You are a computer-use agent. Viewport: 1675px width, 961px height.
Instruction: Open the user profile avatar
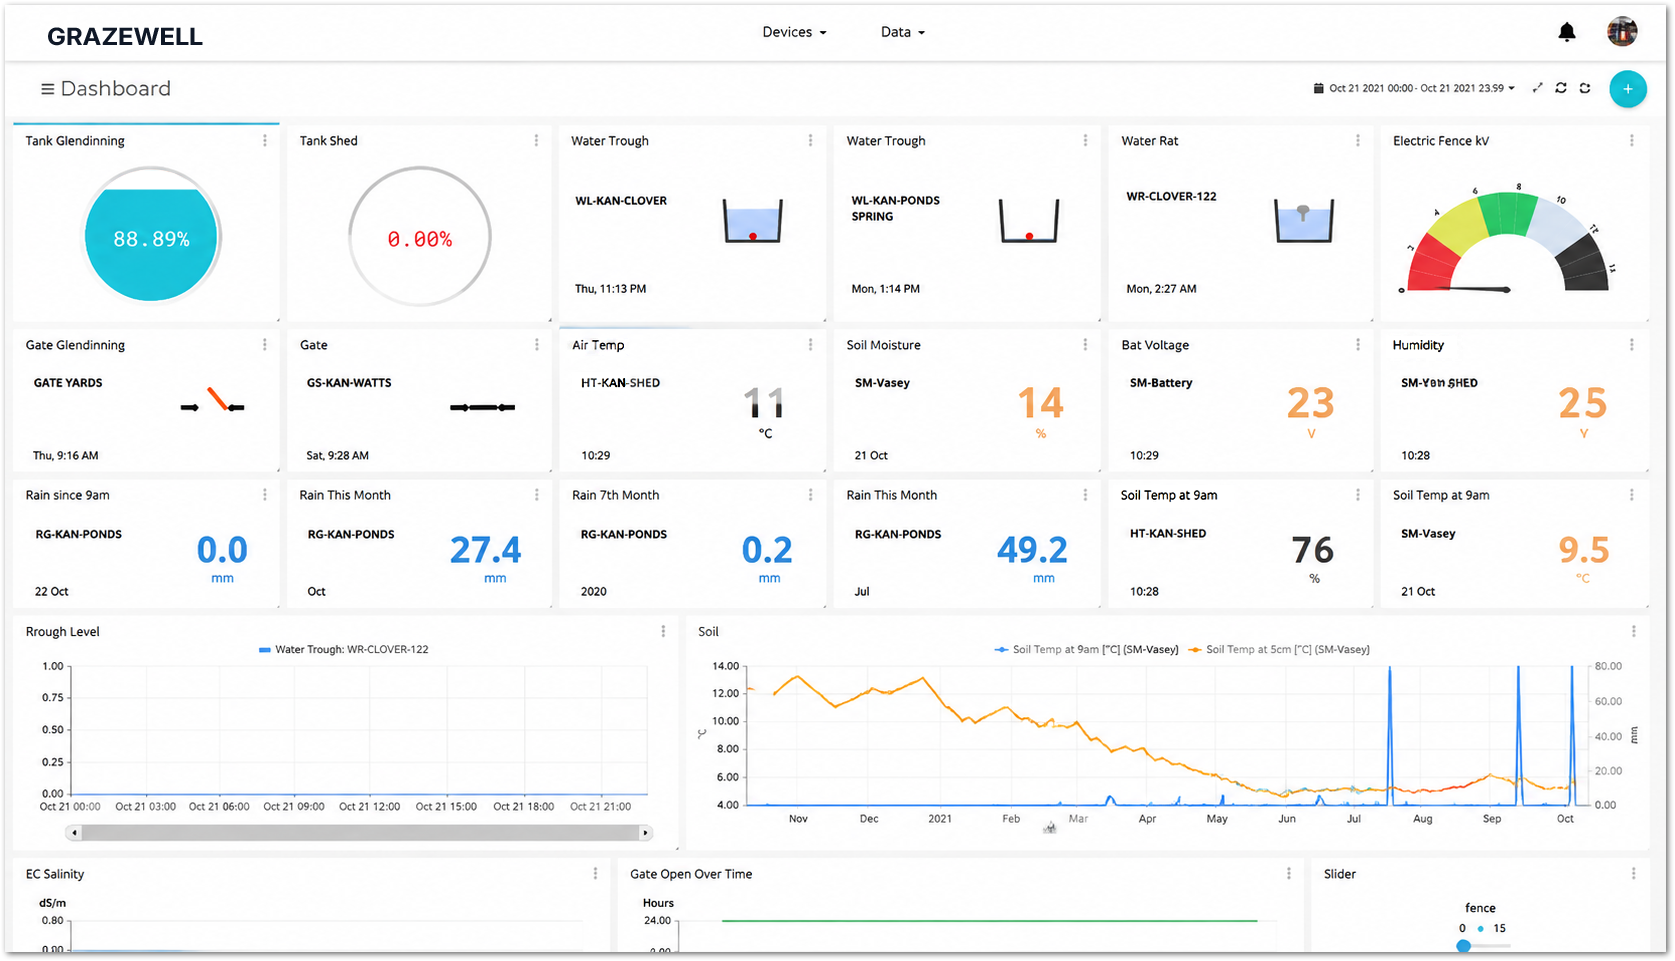click(x=1622, y=32)
